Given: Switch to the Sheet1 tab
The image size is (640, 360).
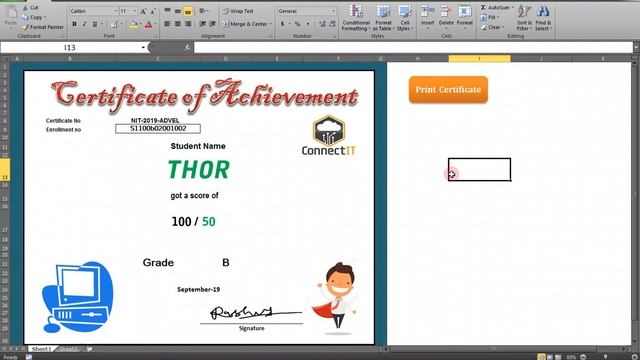Looking at the screenshot, I should coord(42,349).
